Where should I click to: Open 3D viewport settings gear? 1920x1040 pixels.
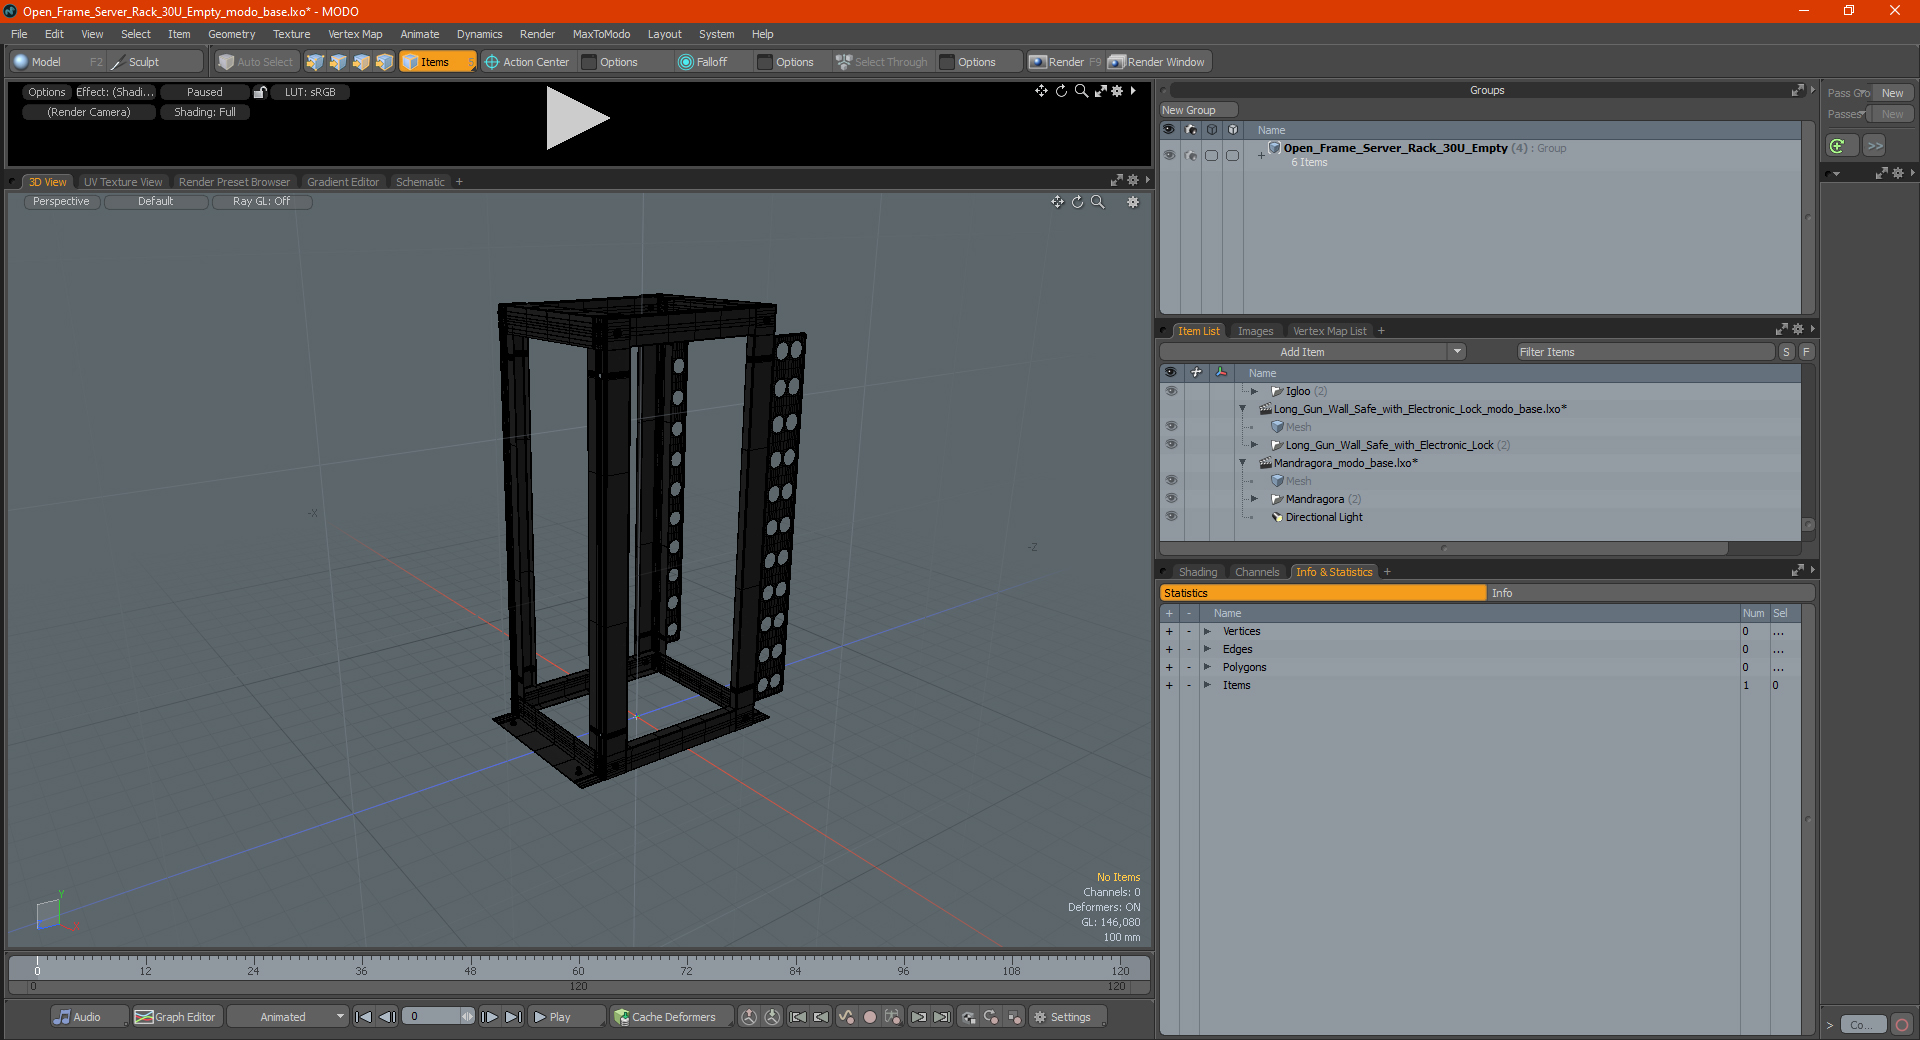point(1133,202)
